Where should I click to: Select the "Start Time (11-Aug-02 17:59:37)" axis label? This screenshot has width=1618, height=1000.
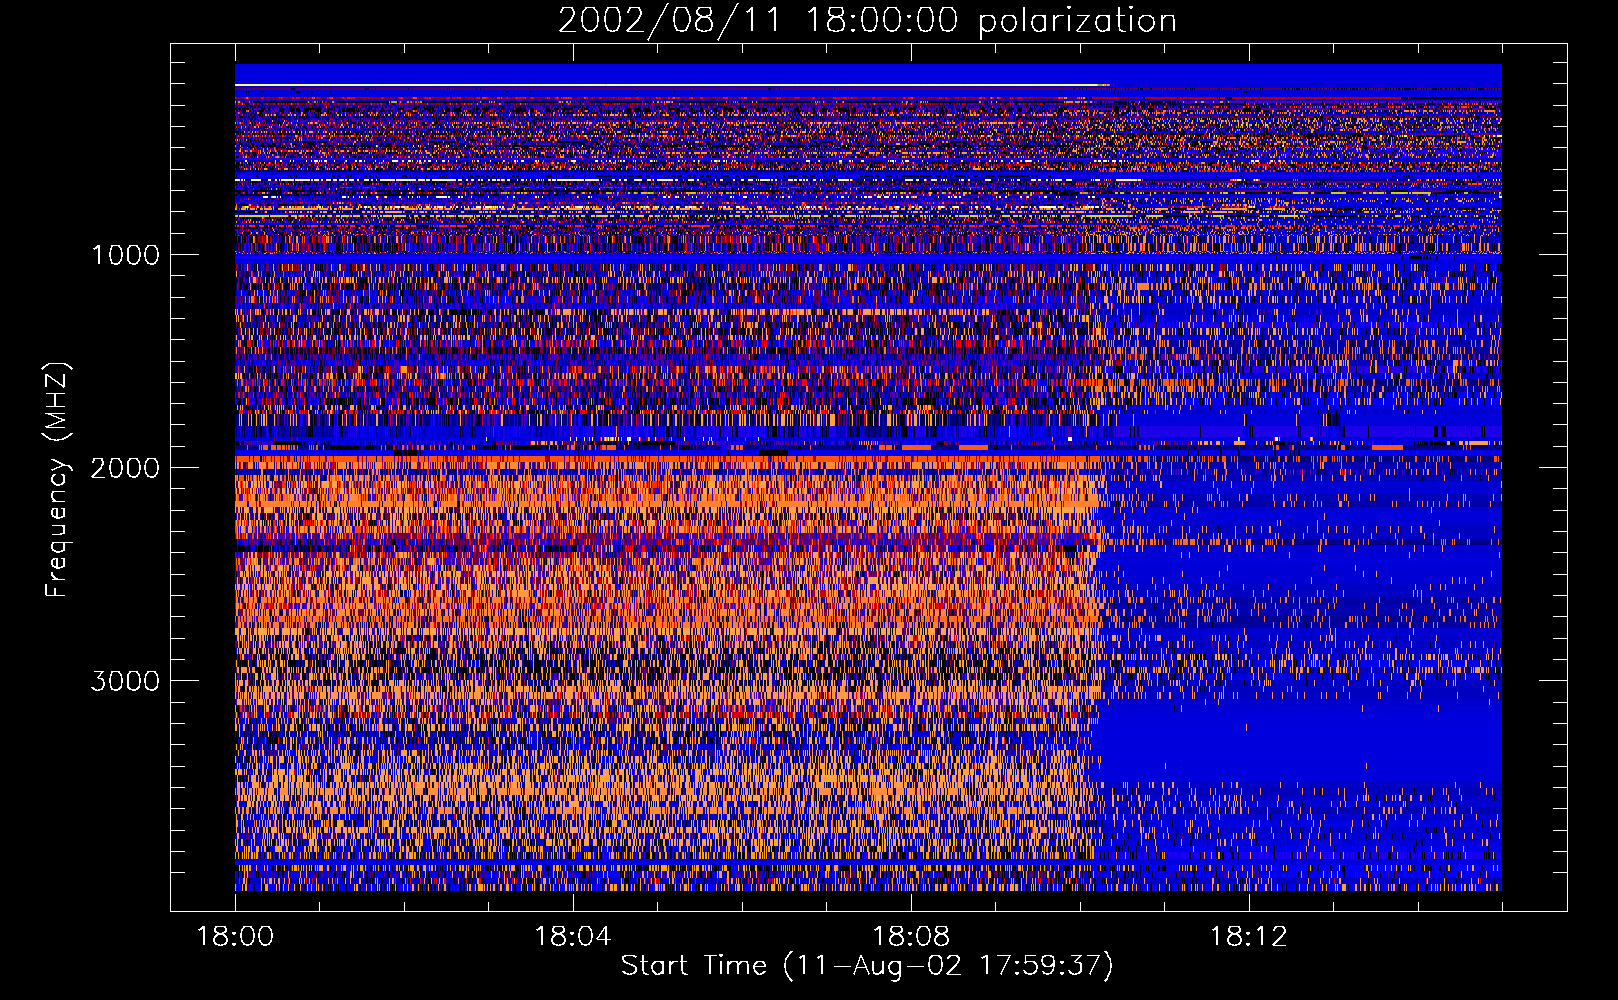point(867,966)
